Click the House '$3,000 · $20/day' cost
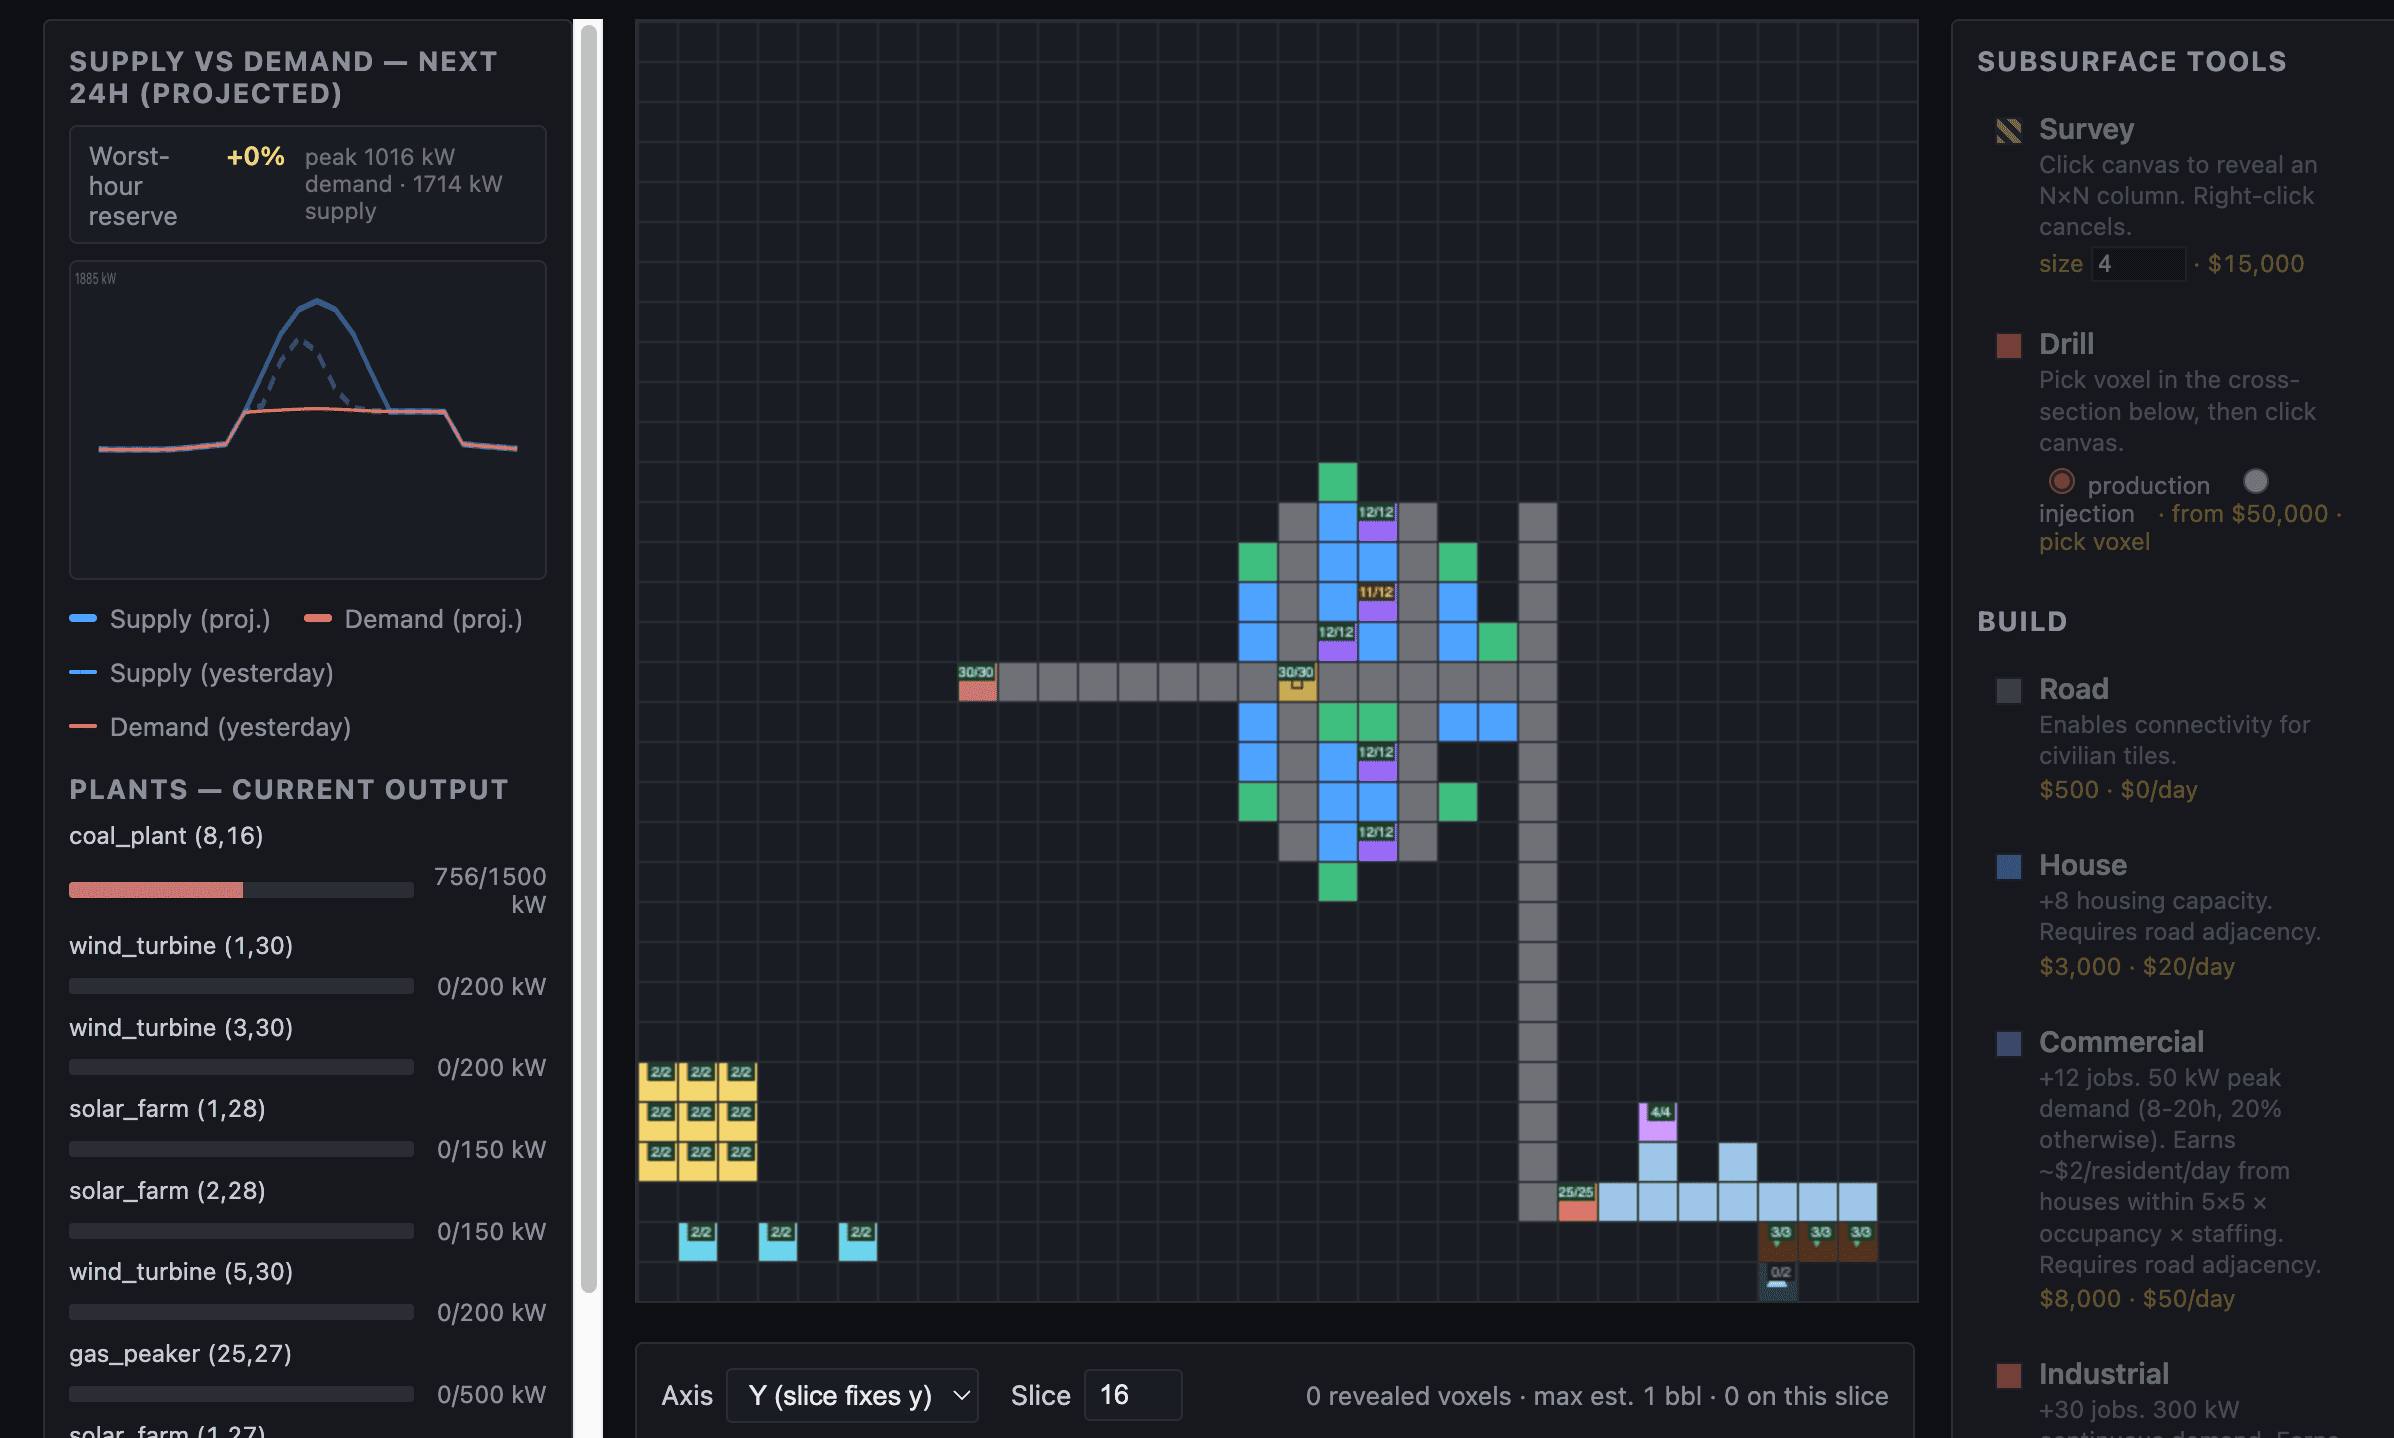 2137,967
